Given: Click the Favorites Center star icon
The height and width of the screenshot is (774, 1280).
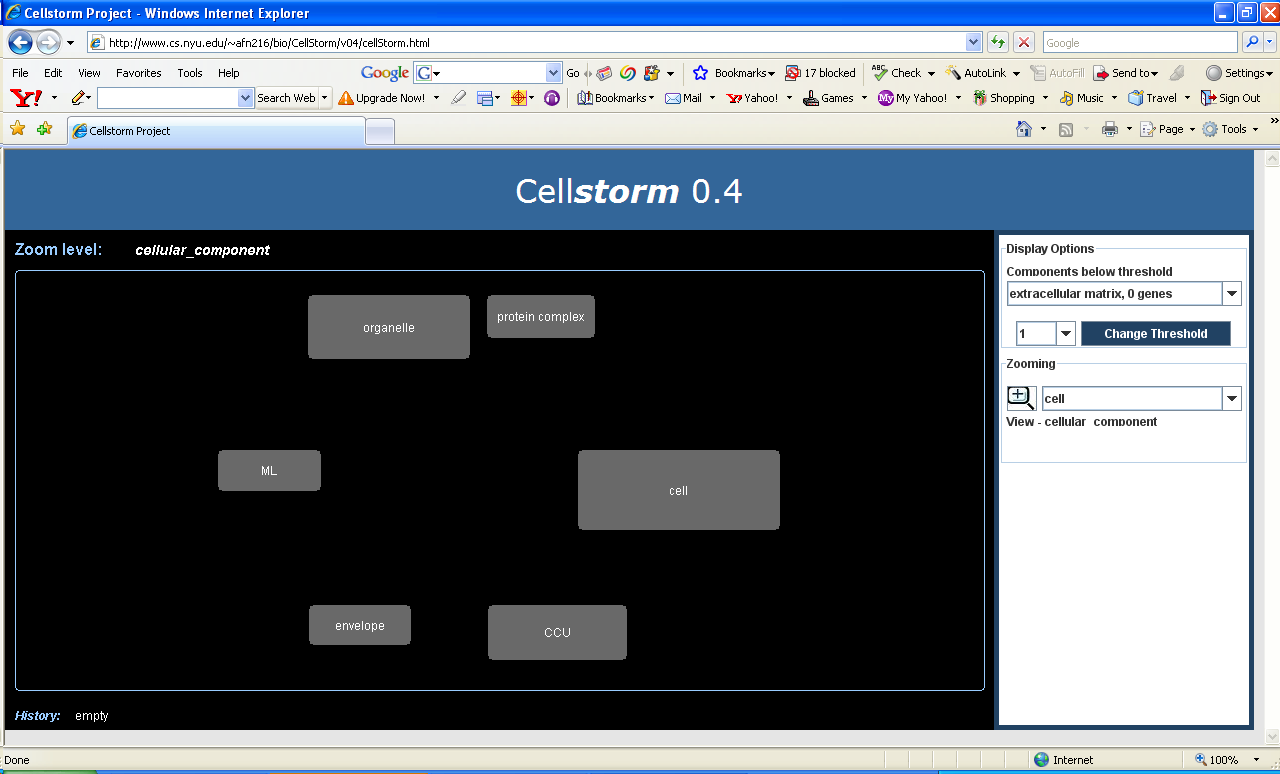Looking at the screenshot, I should pyautogui.click(x=17, y=129).
